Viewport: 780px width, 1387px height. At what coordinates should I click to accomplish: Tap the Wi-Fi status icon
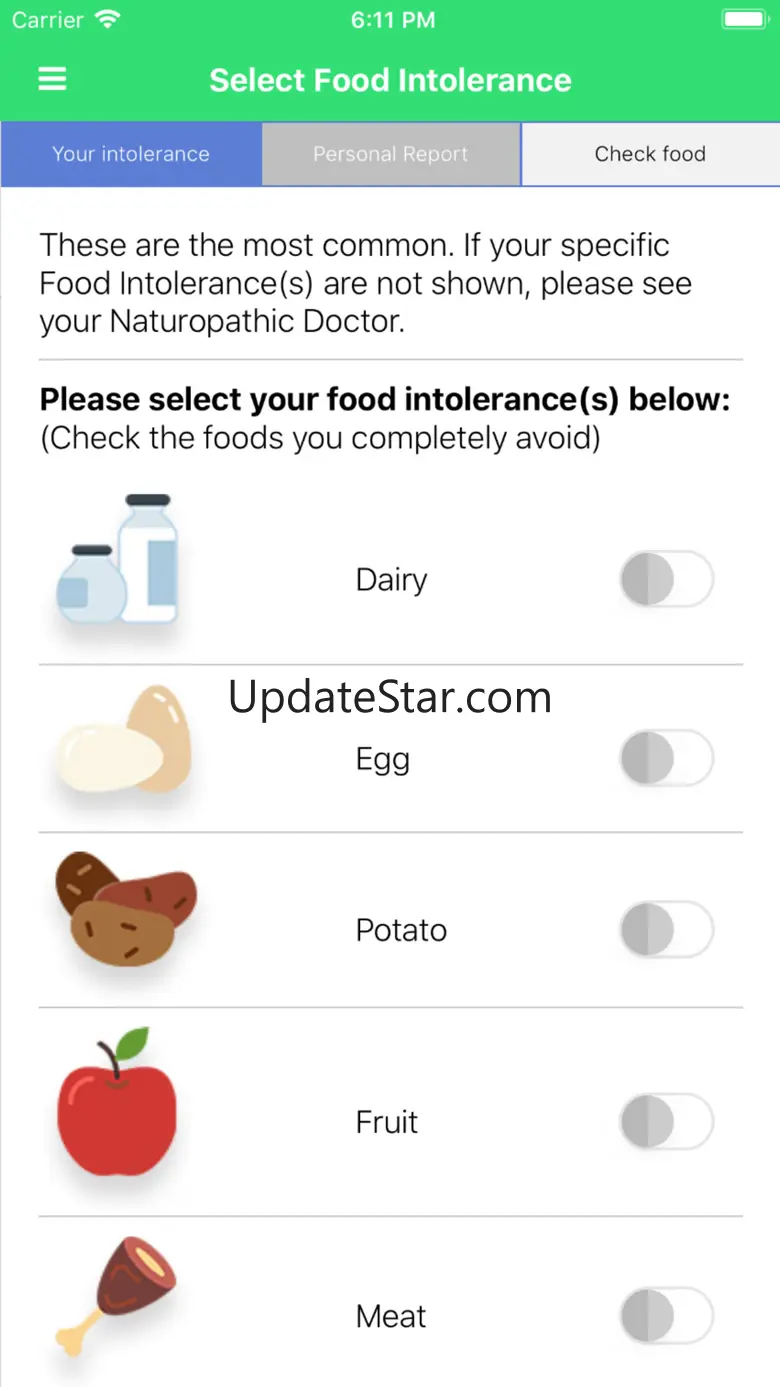tap(106, 20)
